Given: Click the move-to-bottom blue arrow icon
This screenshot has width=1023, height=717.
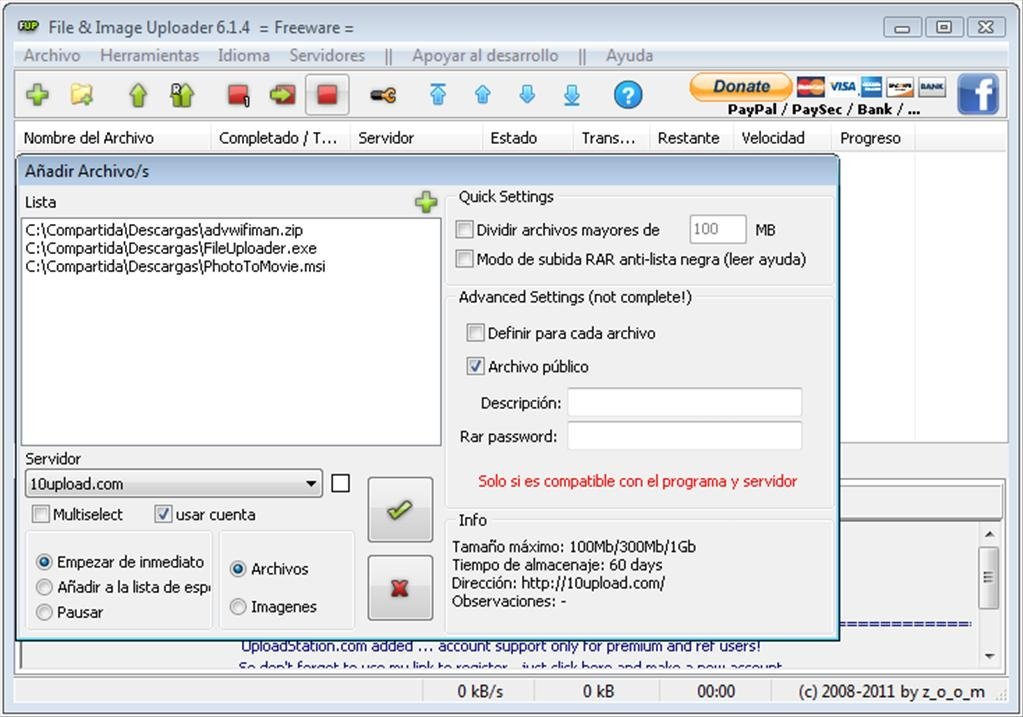Looking at the screenshot, I should pyautogui.click(x=572, y=95).
